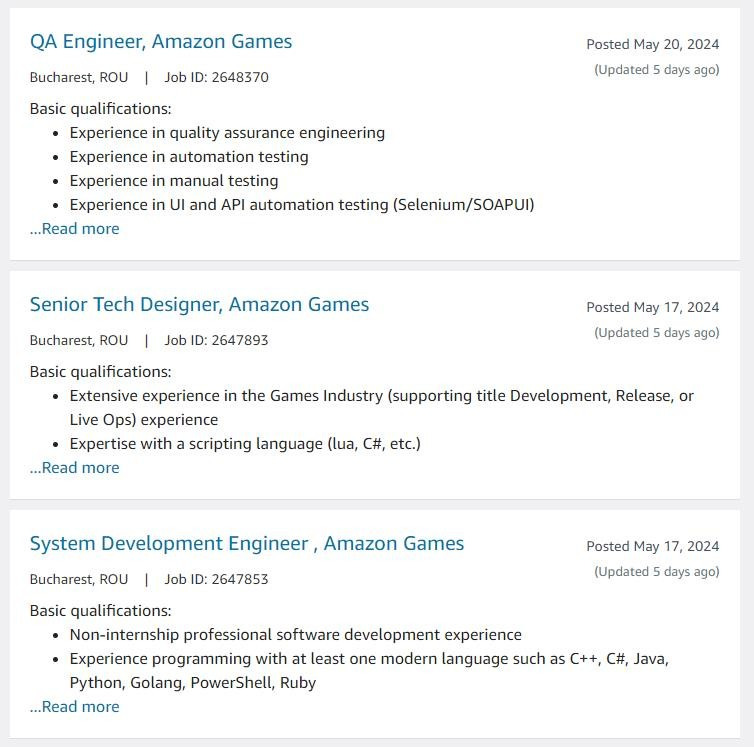The width and height of the screenshot is (754, 747).
Task: Click Posted May 17, 2024 on Senior Tech Designer
Action: (652, 308)
